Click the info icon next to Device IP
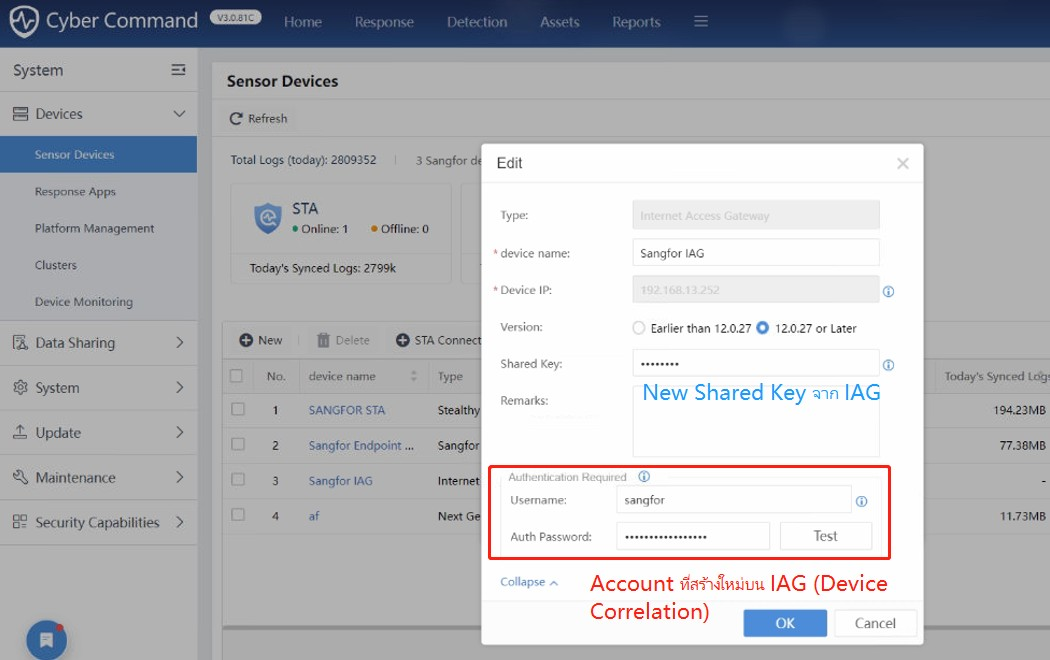The height and width of the screenshot is (660, 1050). (889, 291)
